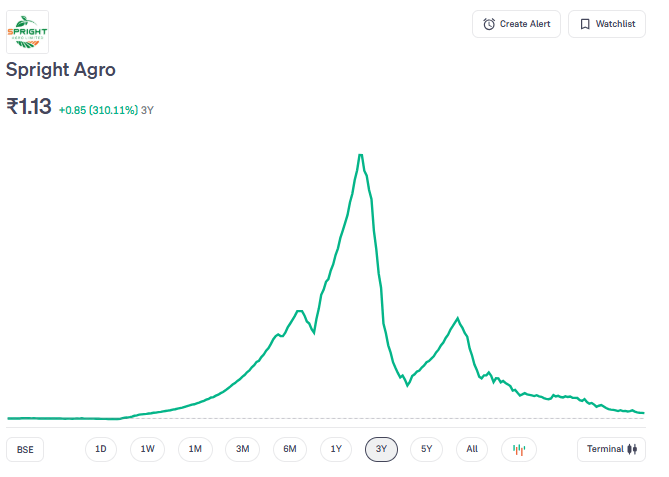Image resolution: width=669 pixels, height=477 pixels.
Task: Add stock to Watchlist
Action: (x=607, y=24)
